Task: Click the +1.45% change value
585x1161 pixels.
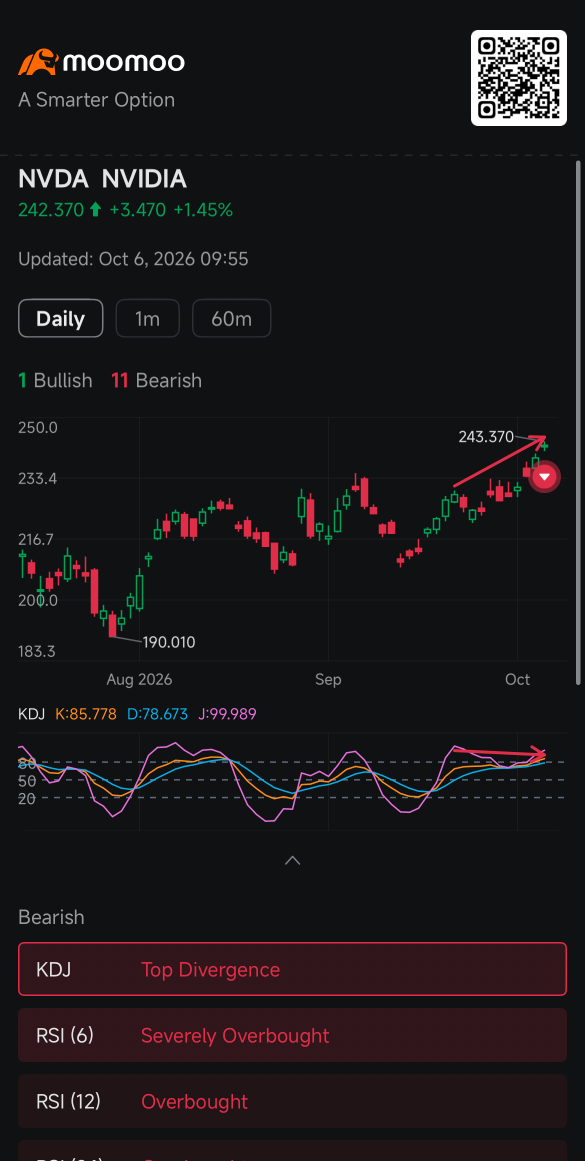Action: click(x=203, y=210)
